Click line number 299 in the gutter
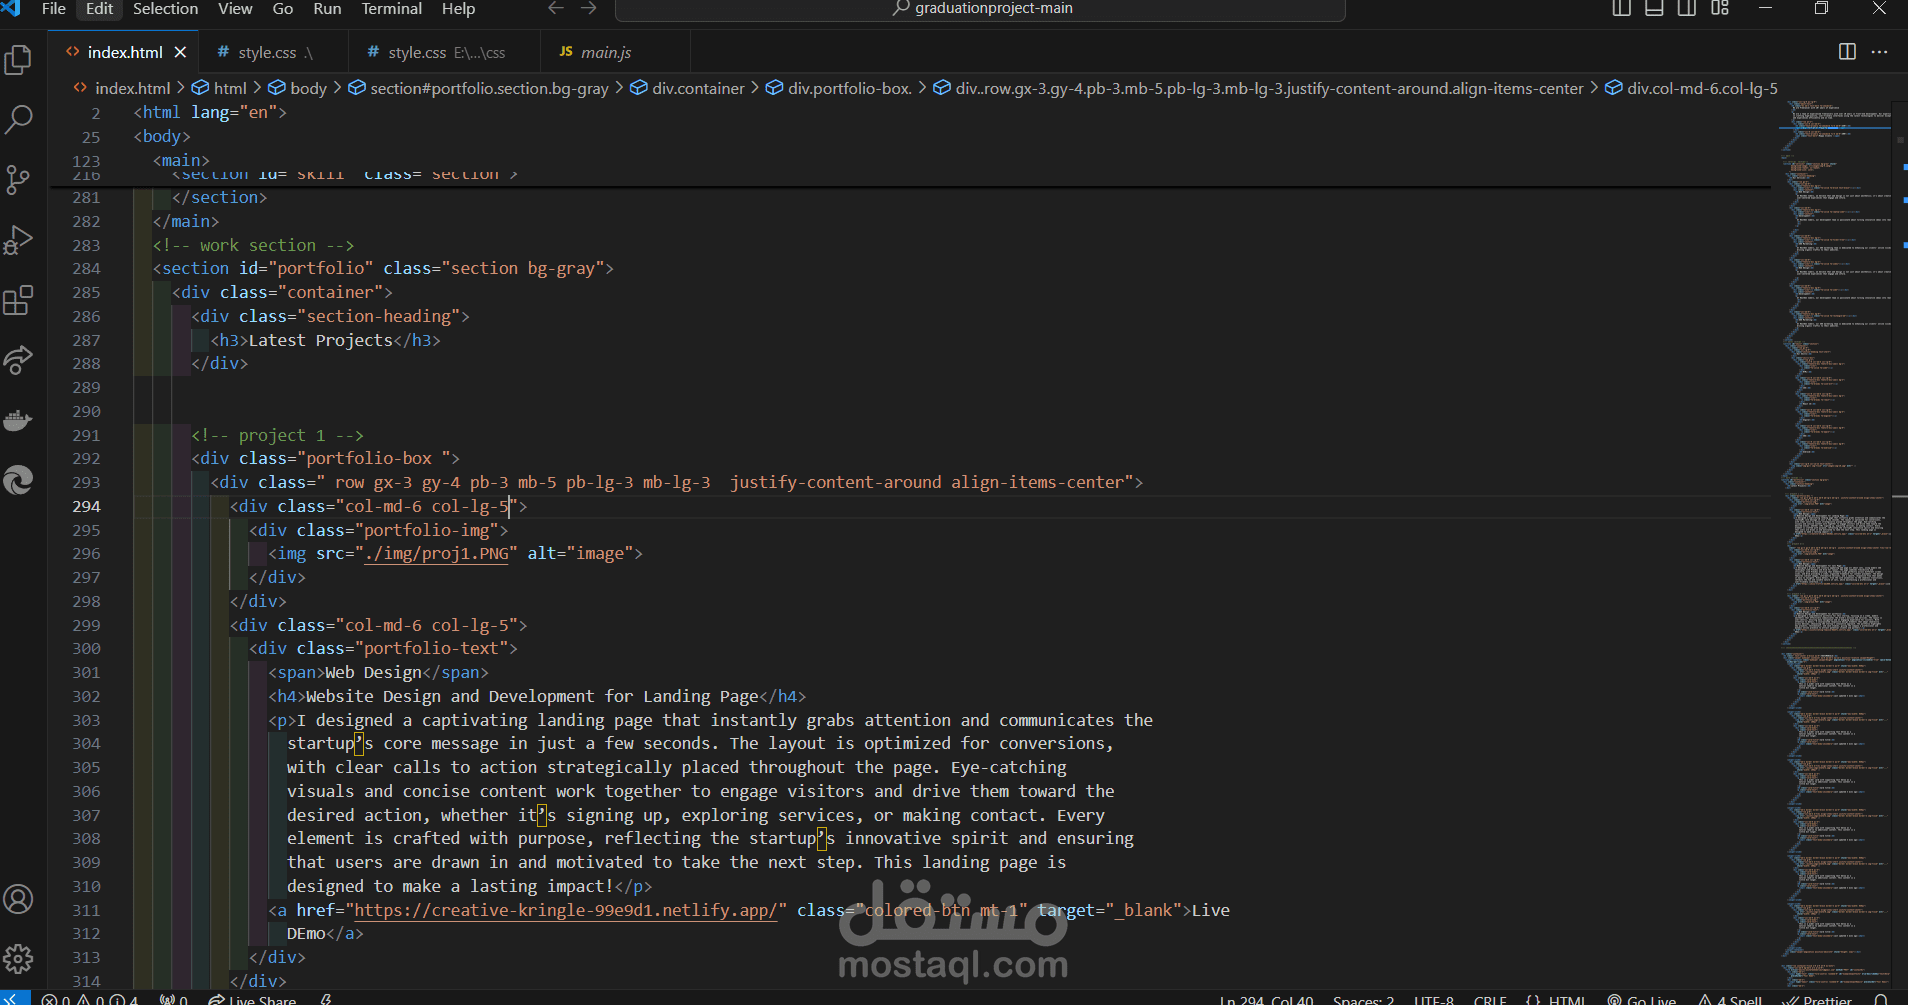Screen dimensions: 1908x1005 pyautogui.click(x=86, y=625)
